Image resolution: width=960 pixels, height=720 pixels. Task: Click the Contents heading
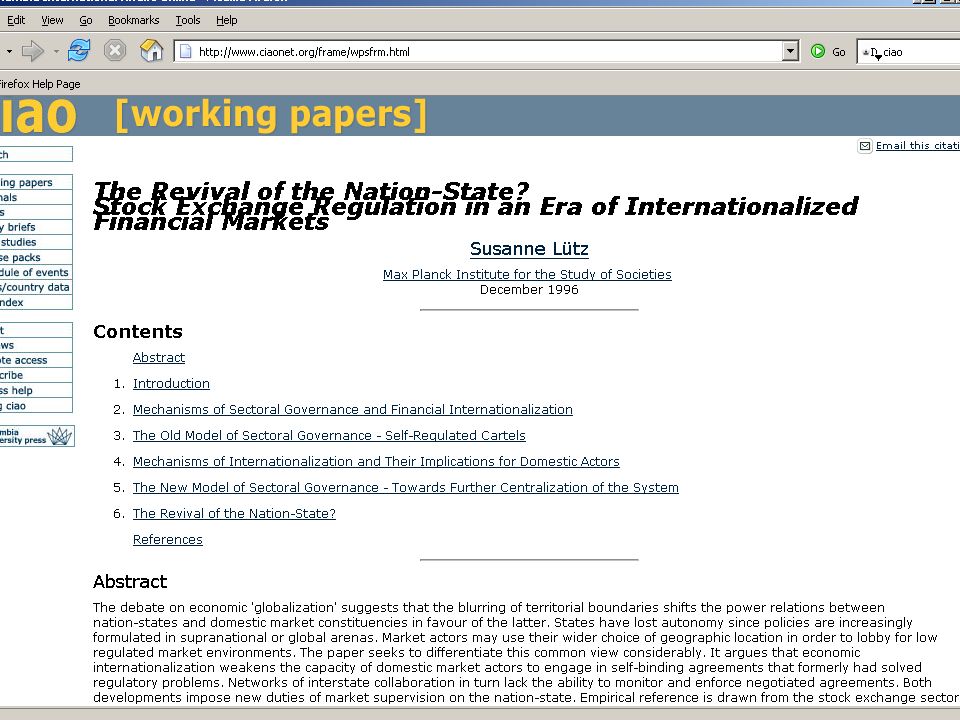[x=138, y=331]
